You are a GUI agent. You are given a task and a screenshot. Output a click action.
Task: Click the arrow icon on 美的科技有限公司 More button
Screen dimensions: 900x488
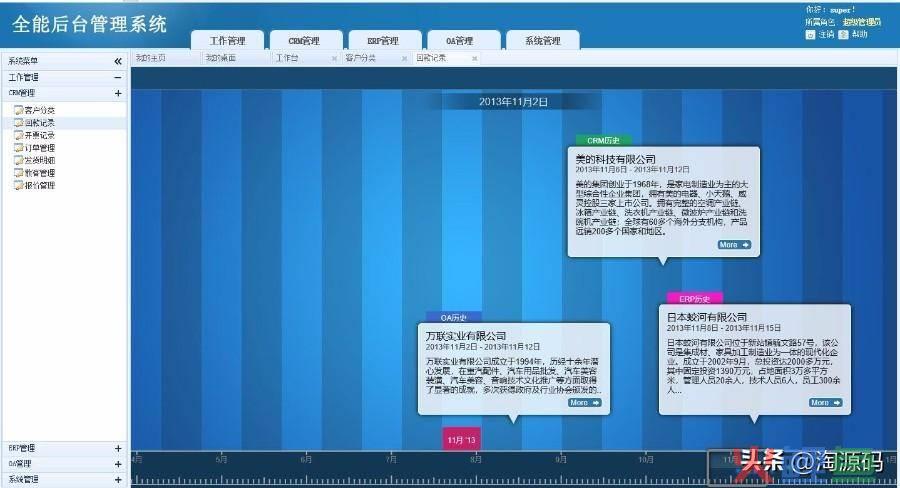pyautogui.click(x=746, y=245)
